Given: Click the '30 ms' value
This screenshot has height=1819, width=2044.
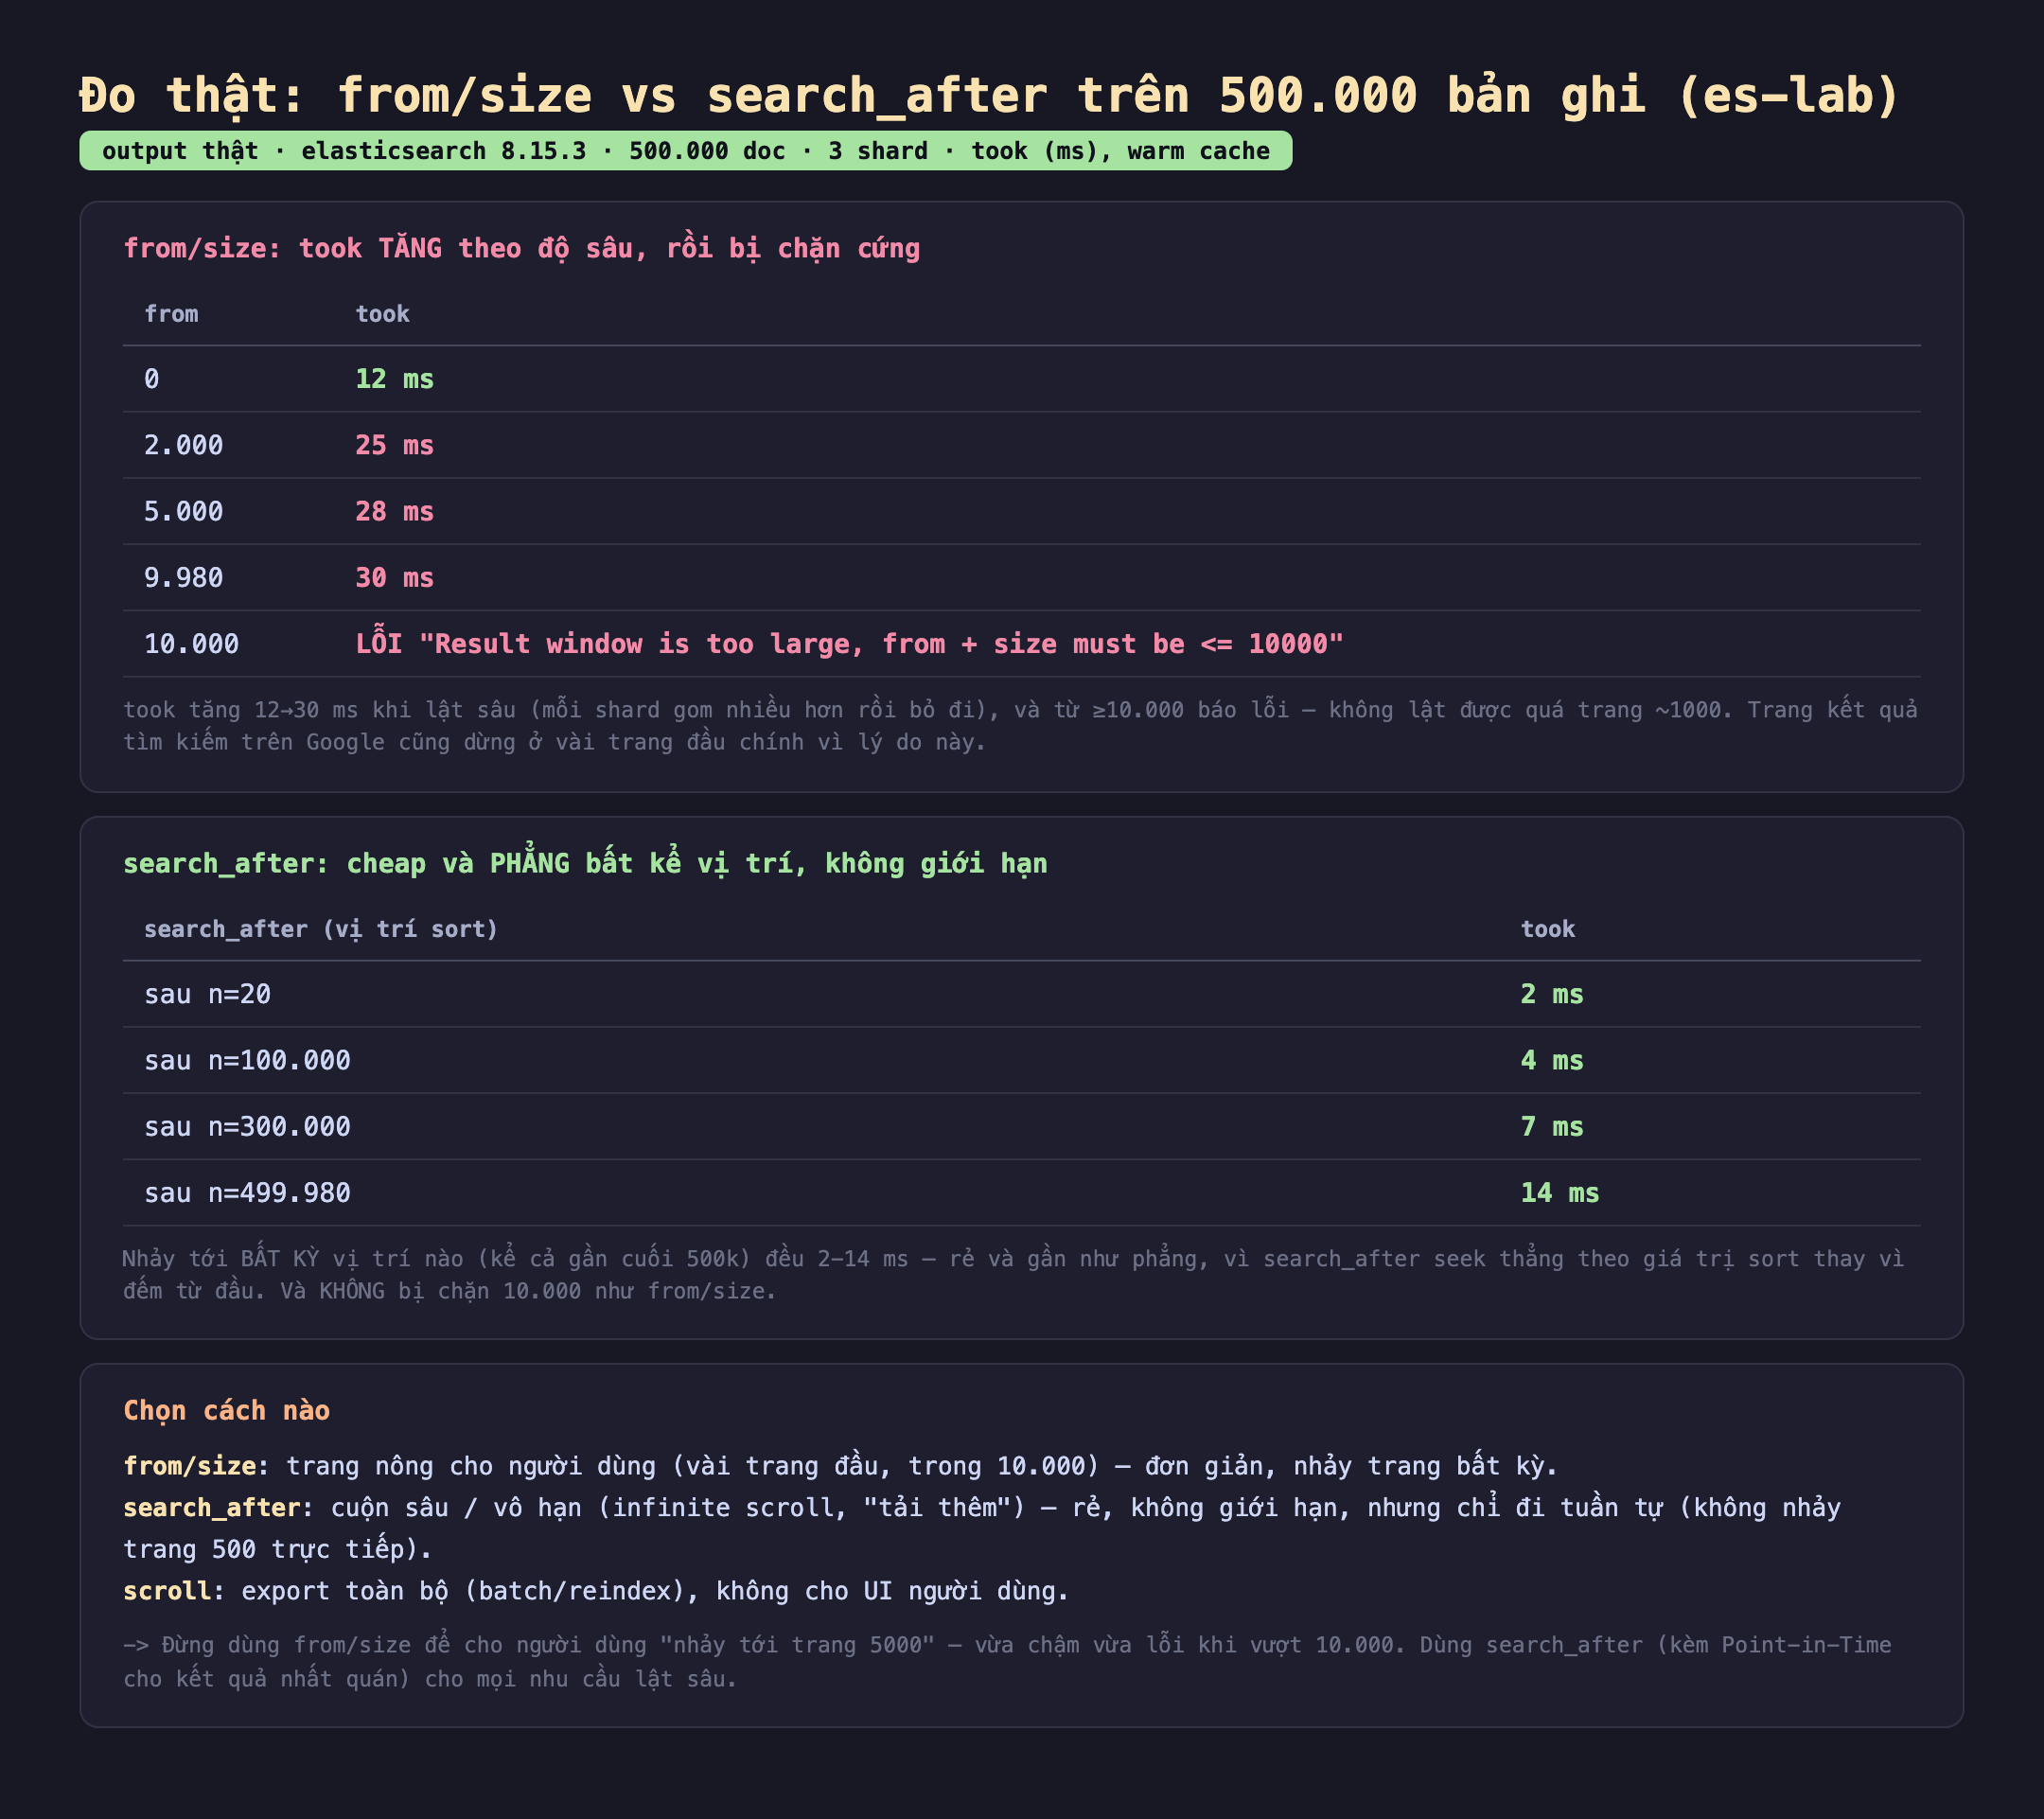Looking at the screenshot, I should tap(394, 578).
